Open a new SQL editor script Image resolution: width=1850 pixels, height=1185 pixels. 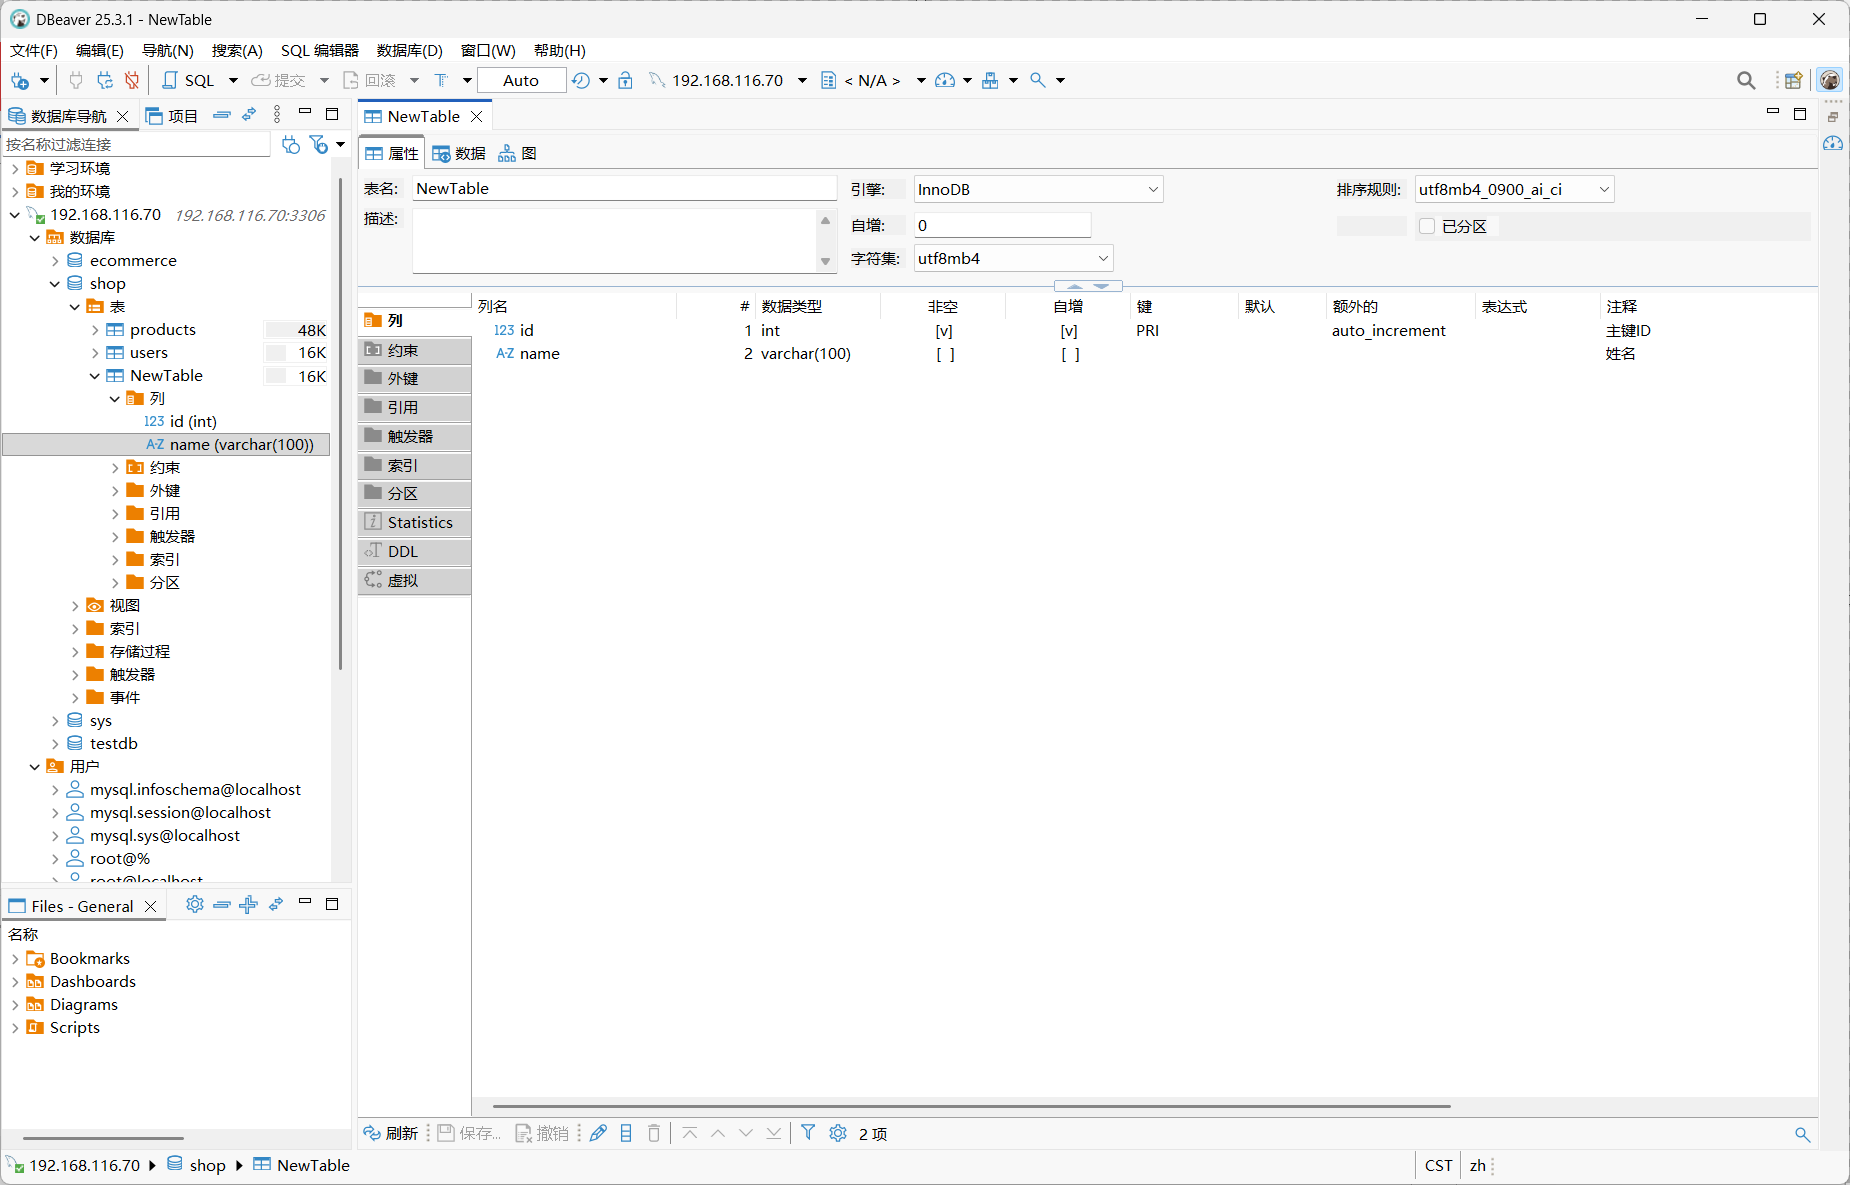tap(189, 80)
